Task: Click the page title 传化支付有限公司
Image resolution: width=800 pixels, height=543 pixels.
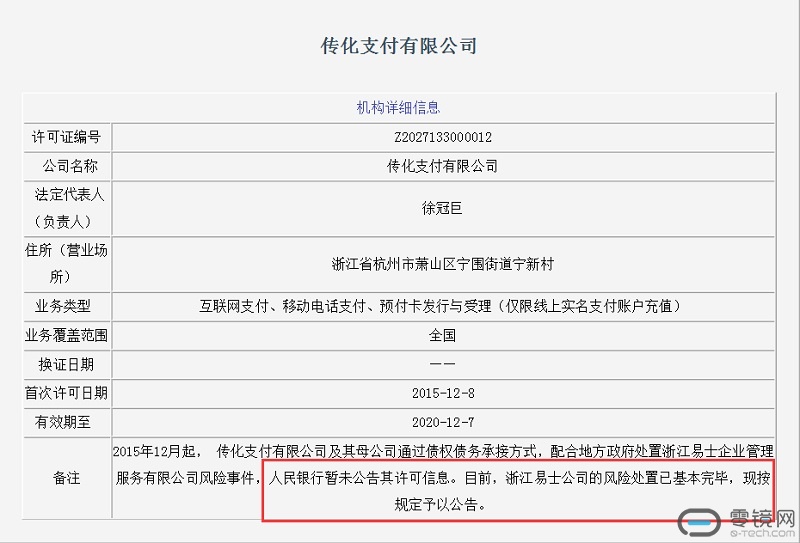Action: [399, 46]
